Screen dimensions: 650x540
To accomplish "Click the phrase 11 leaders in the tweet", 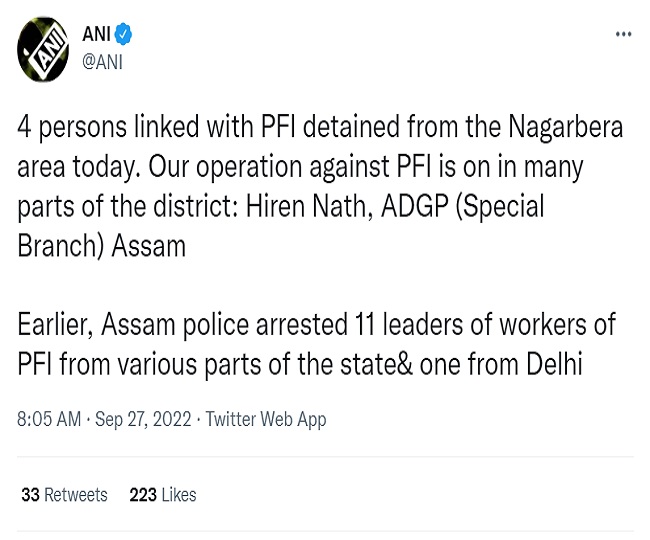I will (x=409, y=324).
